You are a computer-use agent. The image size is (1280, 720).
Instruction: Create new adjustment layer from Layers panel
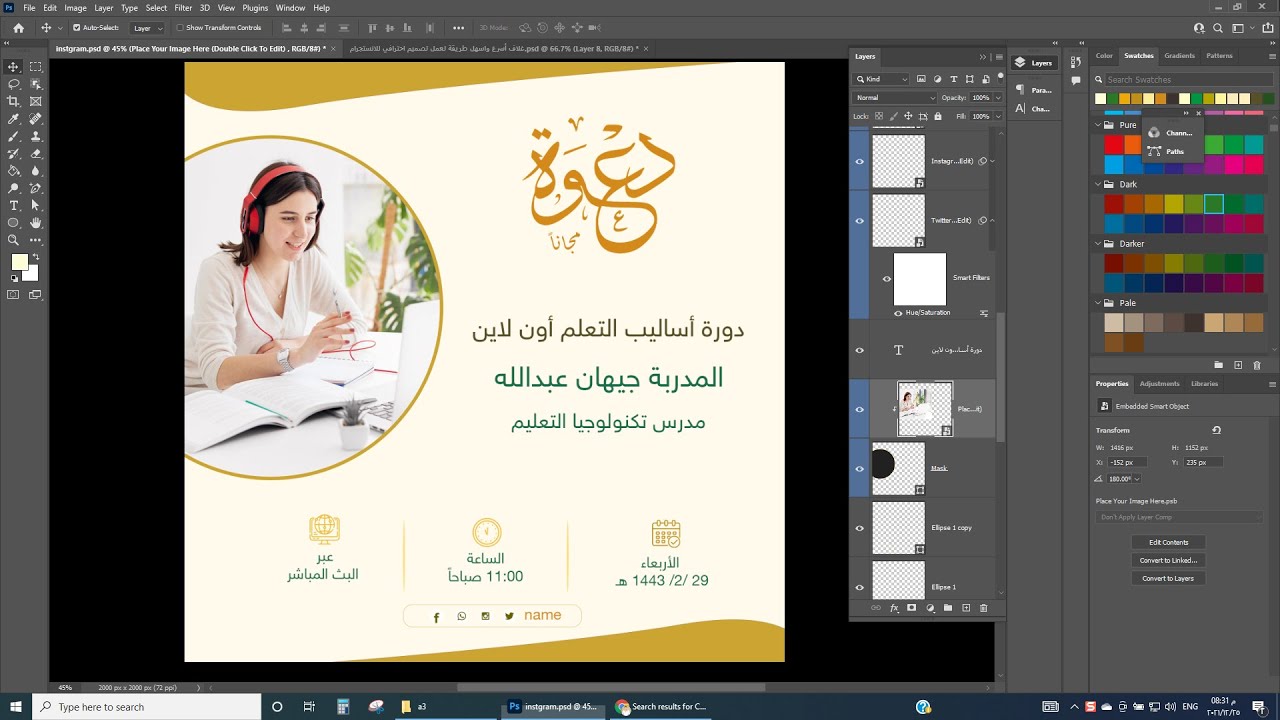tap(930, 608)
